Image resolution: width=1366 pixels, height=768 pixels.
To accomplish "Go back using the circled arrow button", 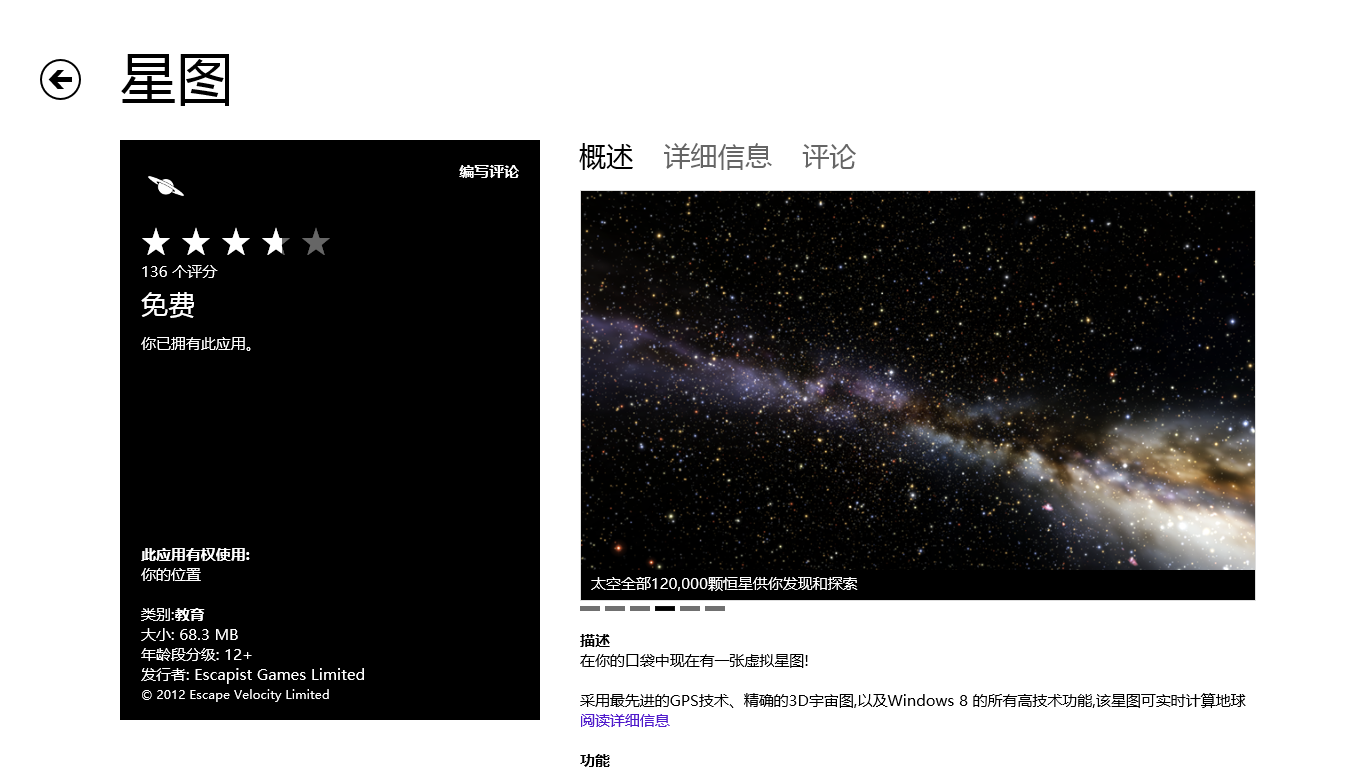I will tap(60, 80).
